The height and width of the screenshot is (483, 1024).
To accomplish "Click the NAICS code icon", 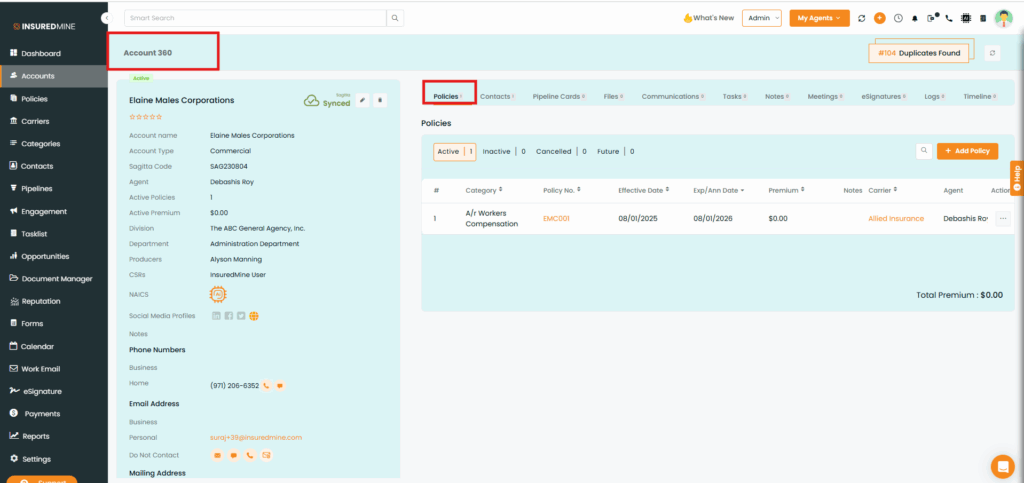I will 217,294.
